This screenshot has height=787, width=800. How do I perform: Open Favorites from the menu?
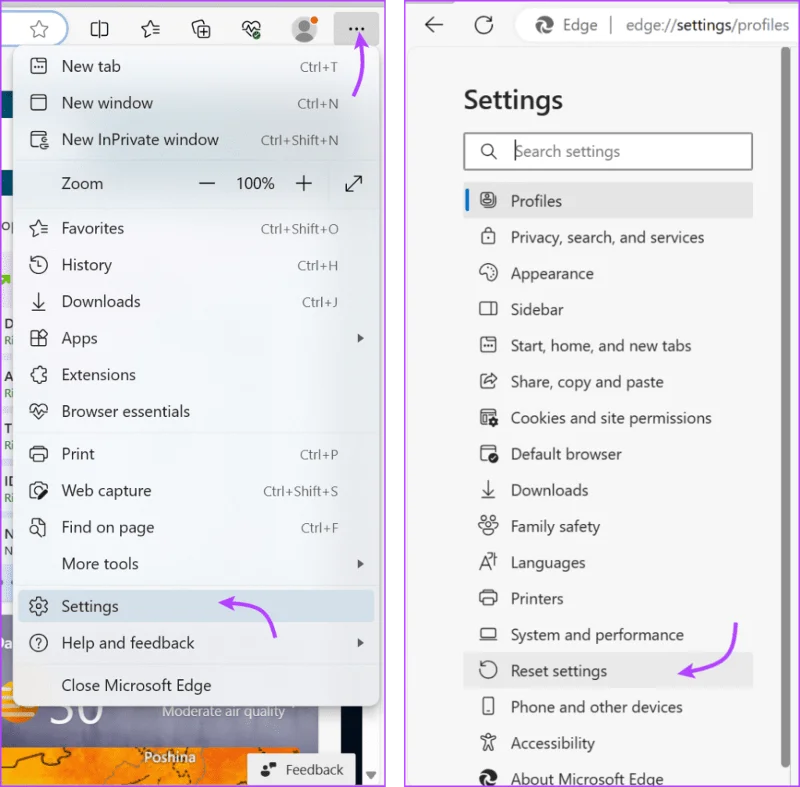coord(196,229)
